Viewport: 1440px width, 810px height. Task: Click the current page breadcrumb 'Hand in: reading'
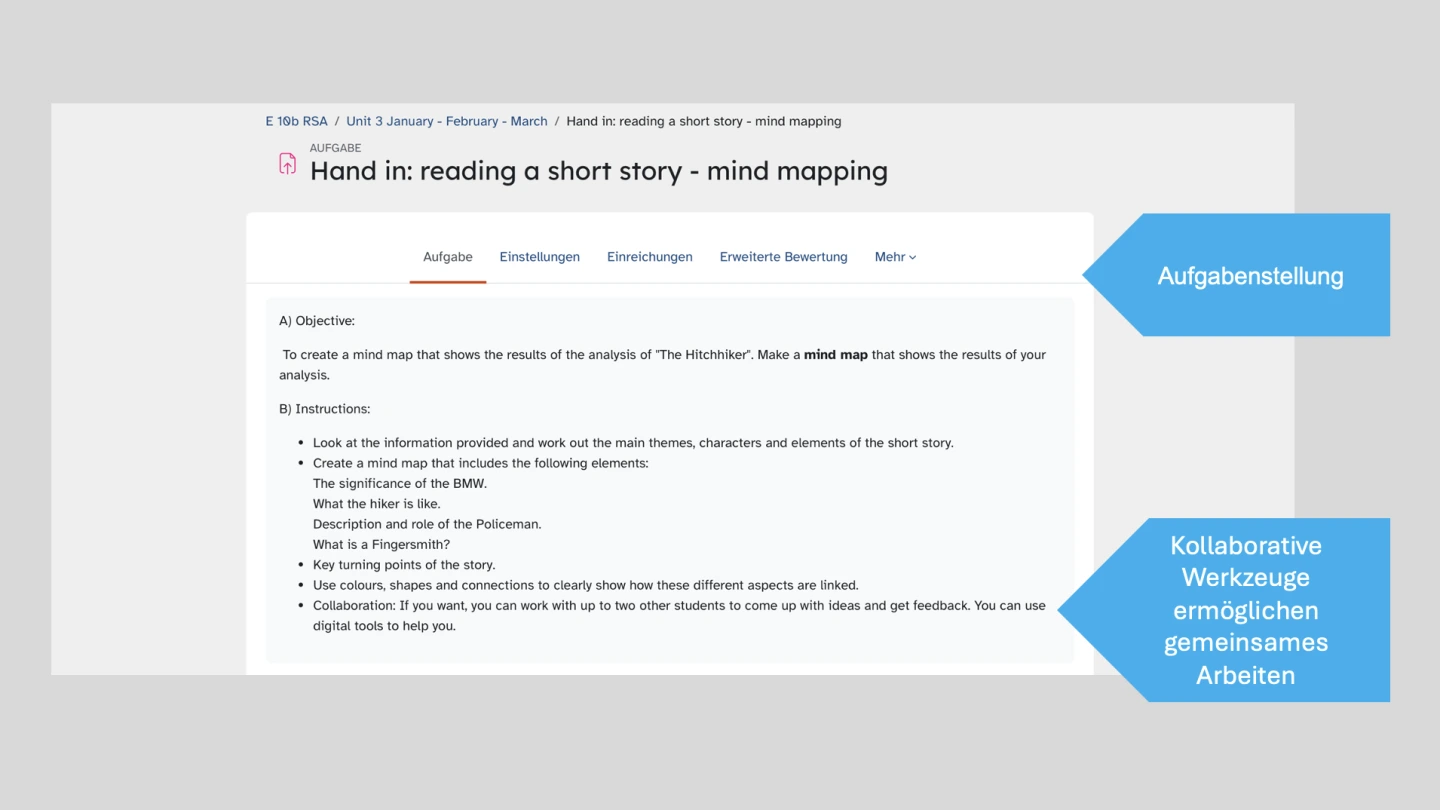(703, 121)
